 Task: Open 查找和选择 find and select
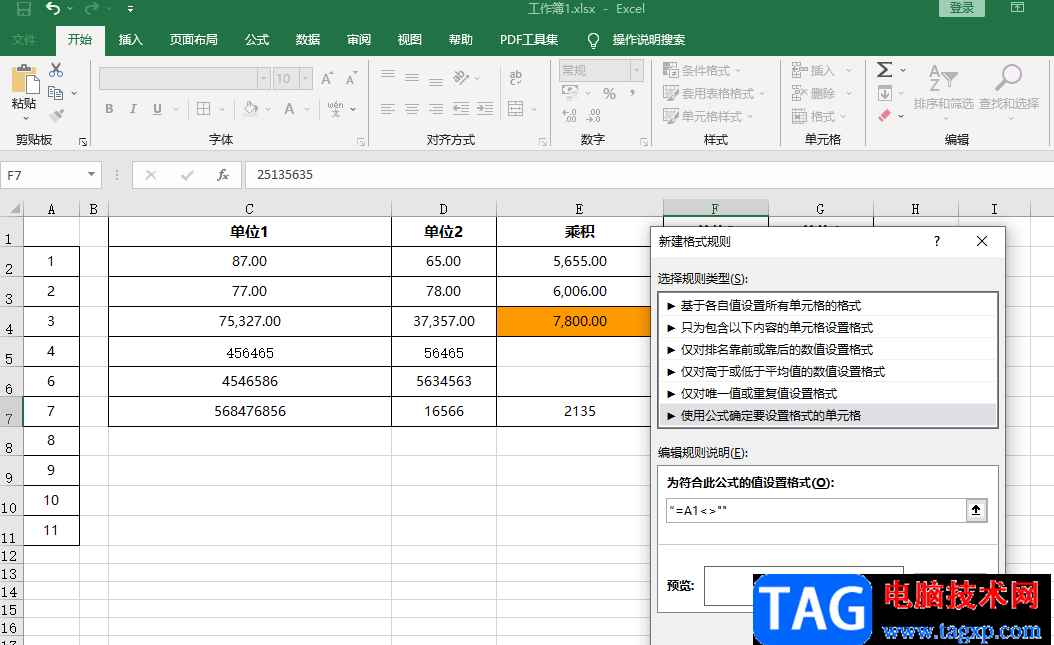1009,92
